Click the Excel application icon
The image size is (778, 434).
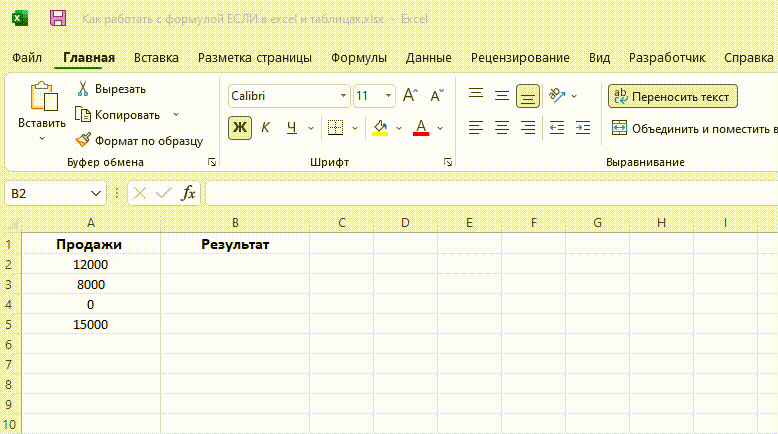point(19,18)
